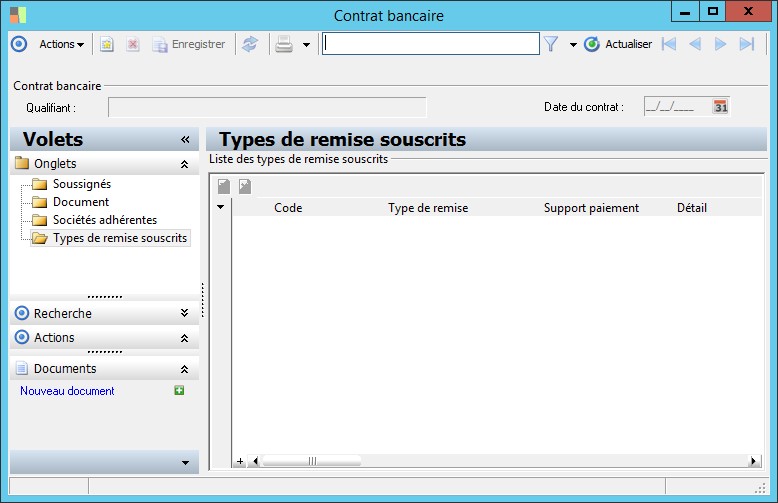Click the grid scroll right arrow

point(753,461)
